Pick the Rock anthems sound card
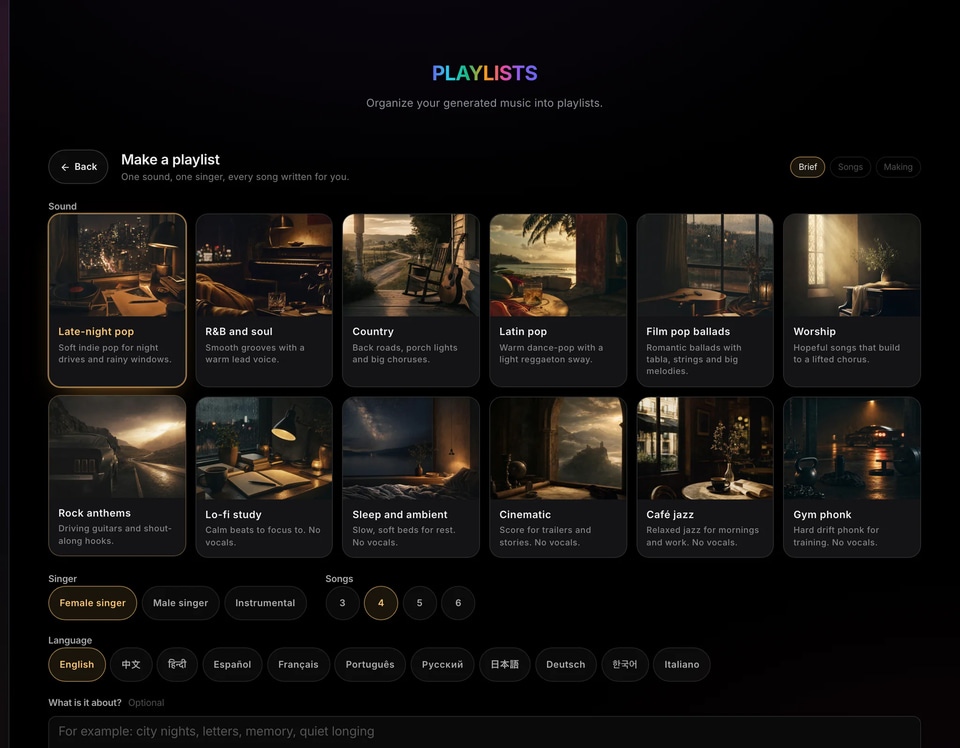This screenshot has height=748, width=960. point(117,476)
